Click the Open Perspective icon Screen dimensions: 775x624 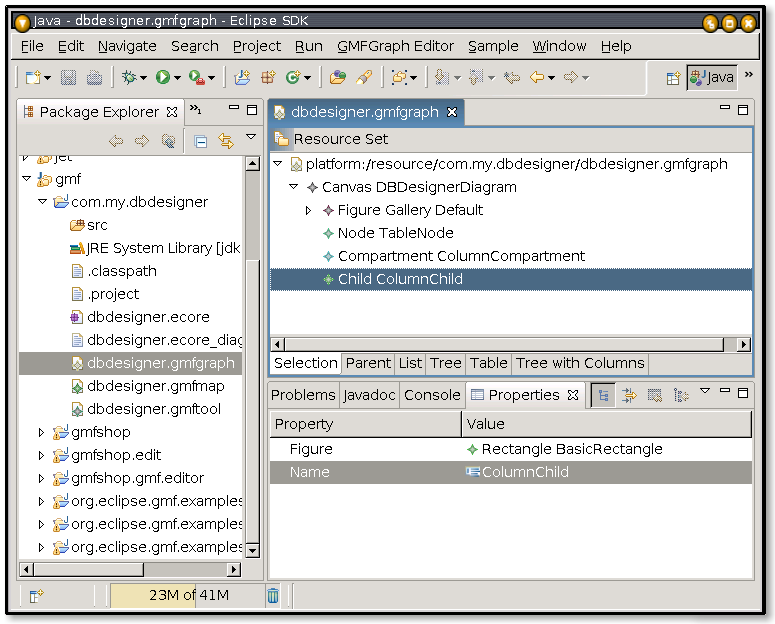pos(674,77)
